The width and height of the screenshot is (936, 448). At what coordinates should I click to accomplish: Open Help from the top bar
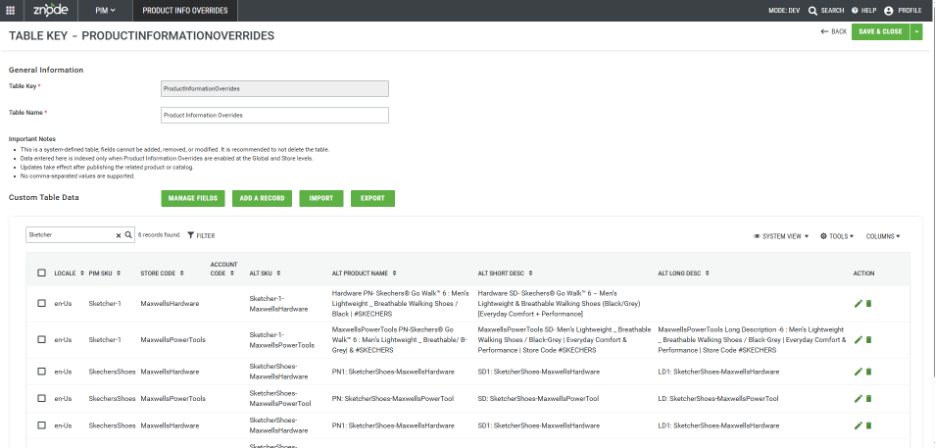pyautogui.click(x=863, y=10)
